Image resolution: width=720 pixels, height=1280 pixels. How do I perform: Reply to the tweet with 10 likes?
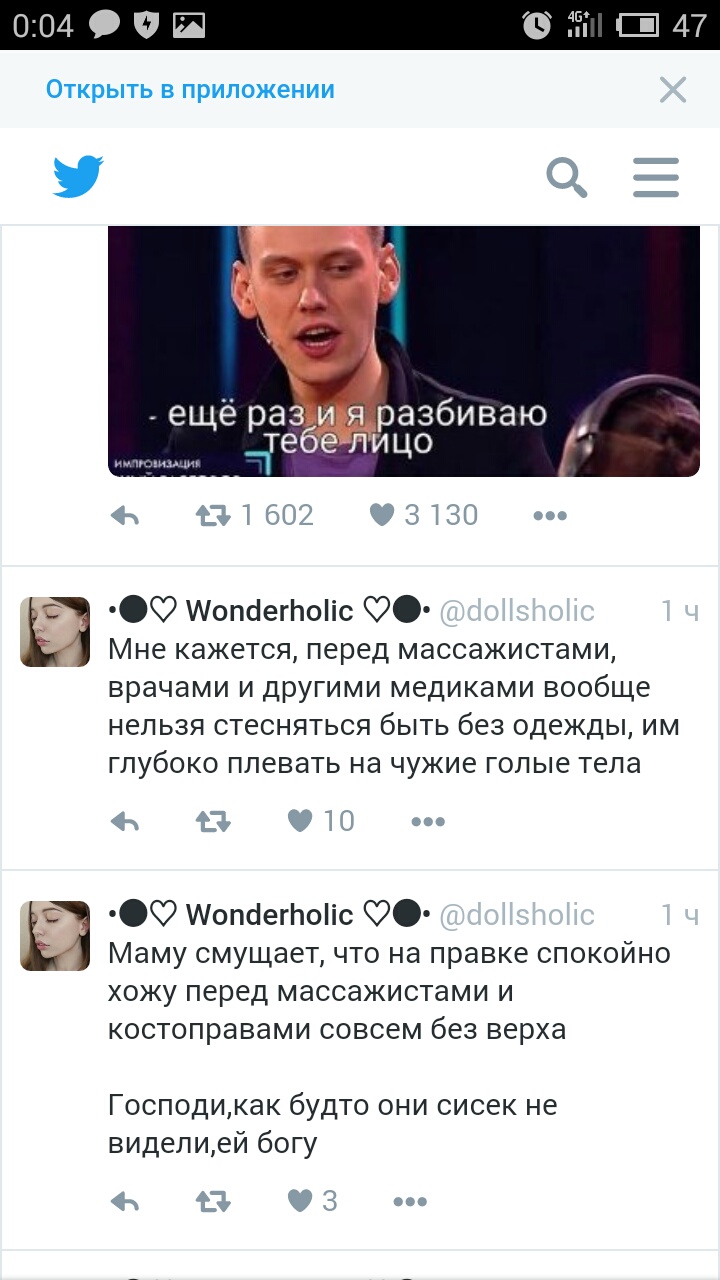coord(124,822)
